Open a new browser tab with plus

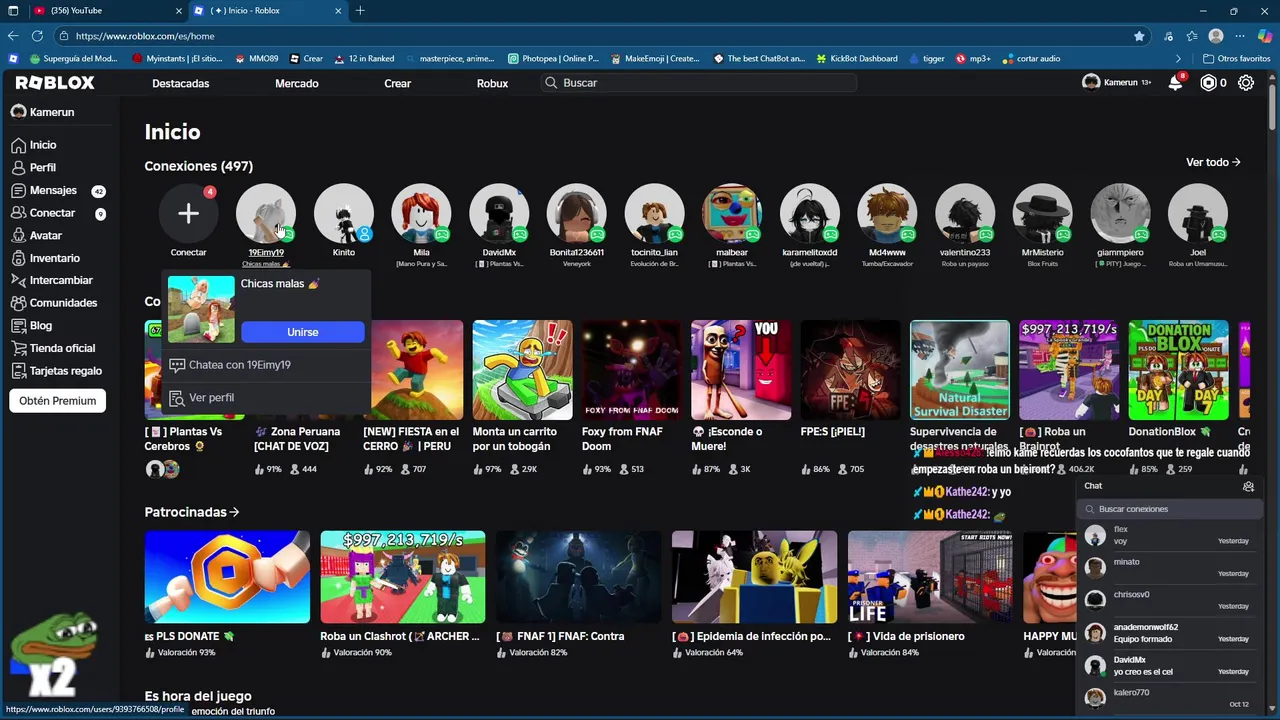pos(360,11)
